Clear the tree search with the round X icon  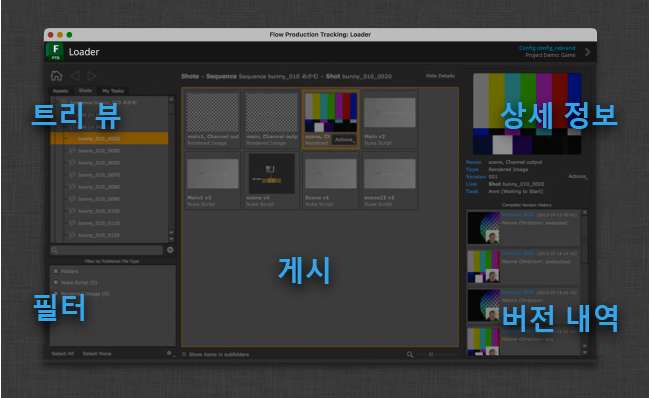click(170, 250)
